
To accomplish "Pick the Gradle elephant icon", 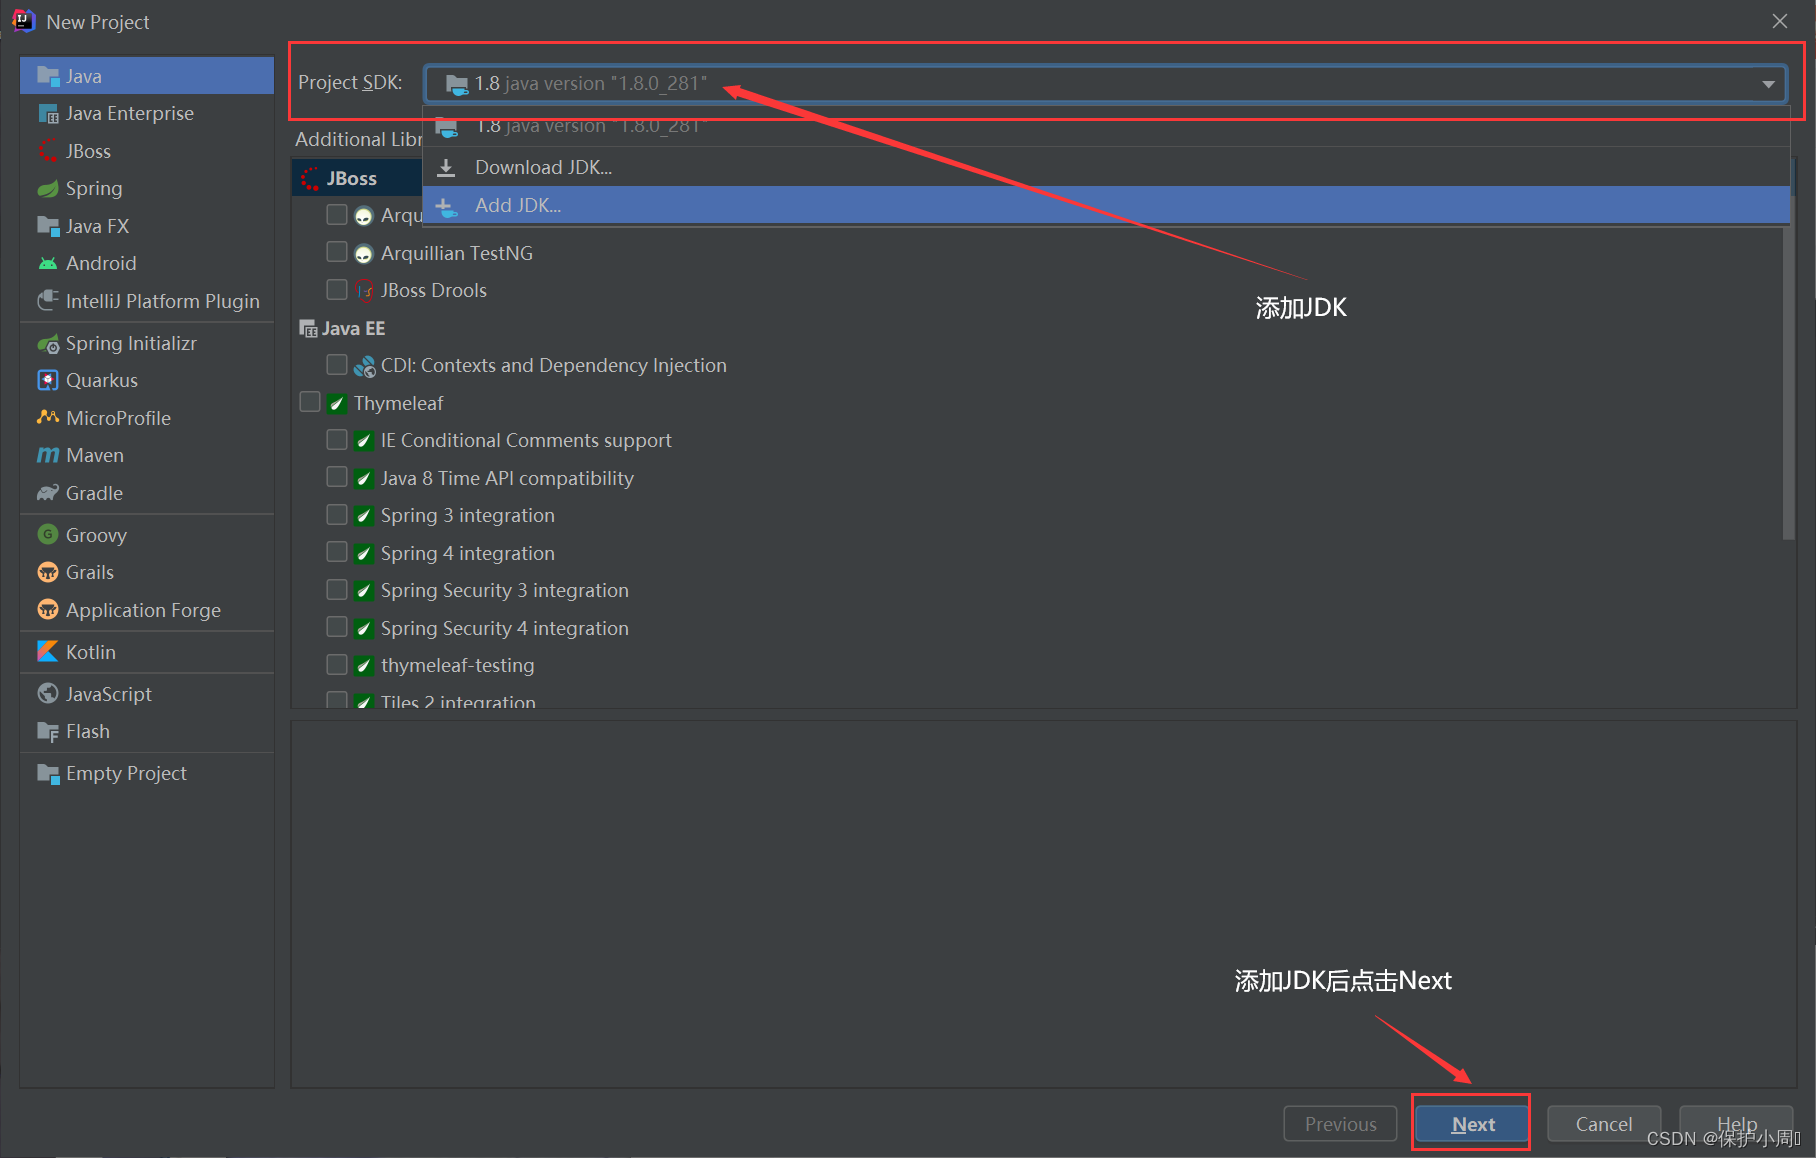I will tap(48, 493).
